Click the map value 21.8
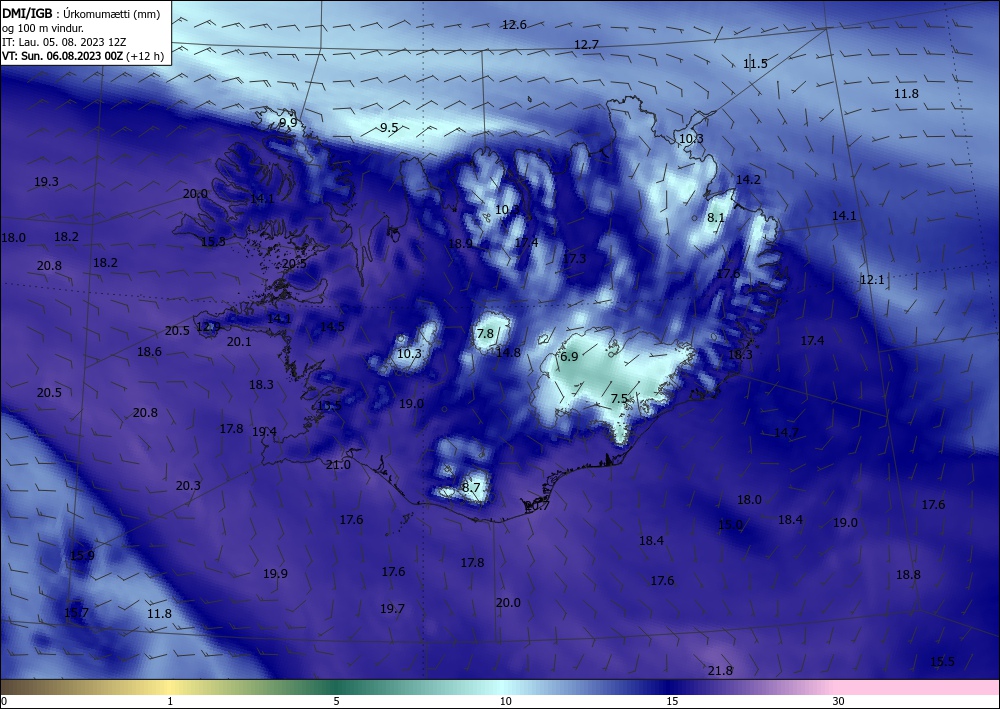 [720, 671]
